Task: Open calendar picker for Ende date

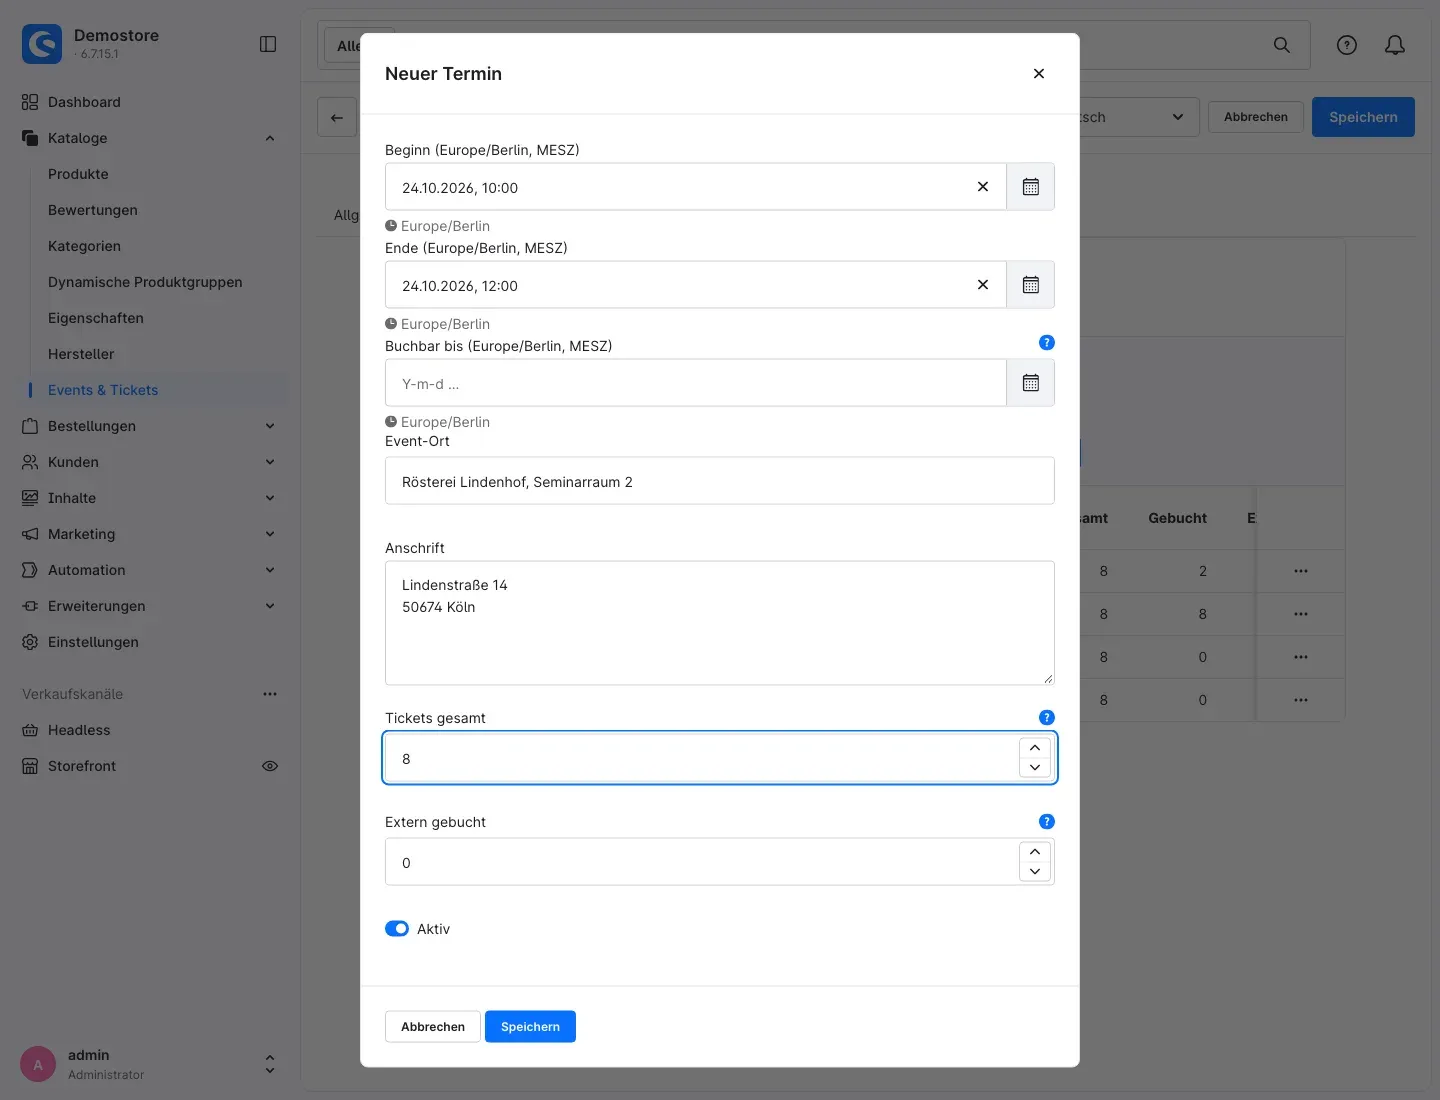Action: (1030, 285)
